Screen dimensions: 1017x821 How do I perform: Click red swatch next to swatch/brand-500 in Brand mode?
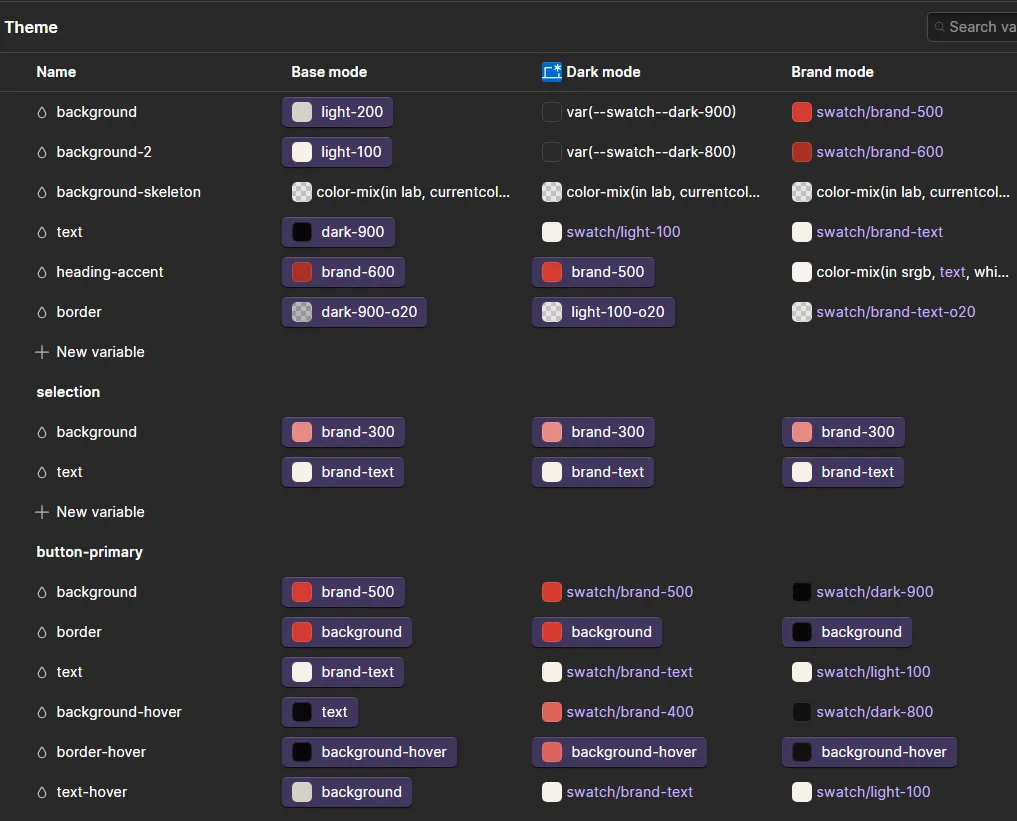pos(802,112)
